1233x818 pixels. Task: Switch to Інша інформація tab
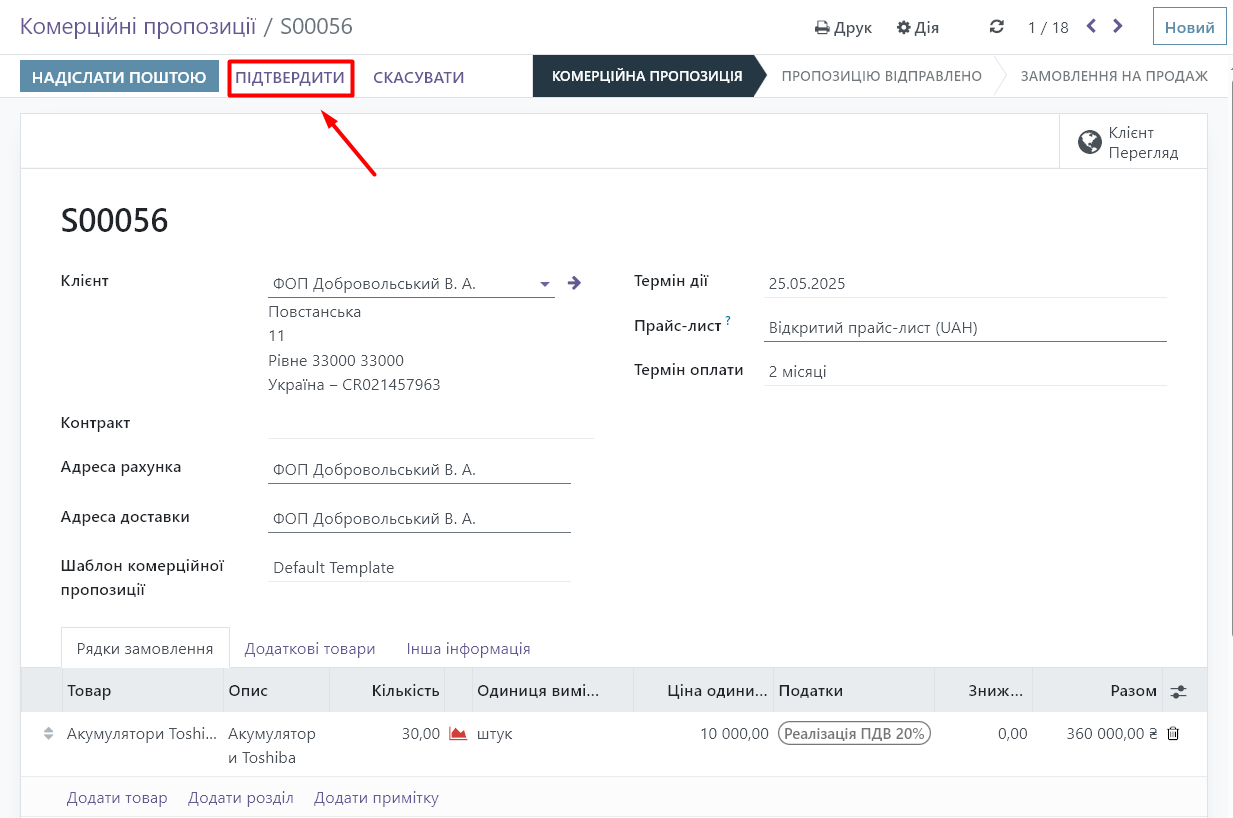(468, 649)
